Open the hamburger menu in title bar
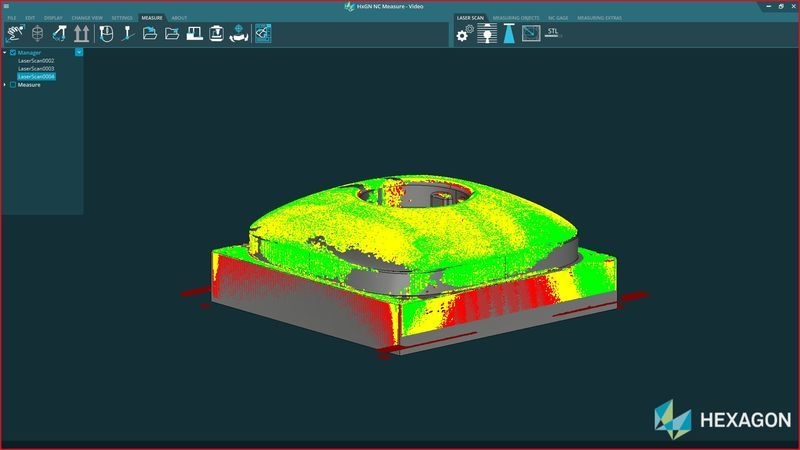The image size is (800, 450). 6,6
